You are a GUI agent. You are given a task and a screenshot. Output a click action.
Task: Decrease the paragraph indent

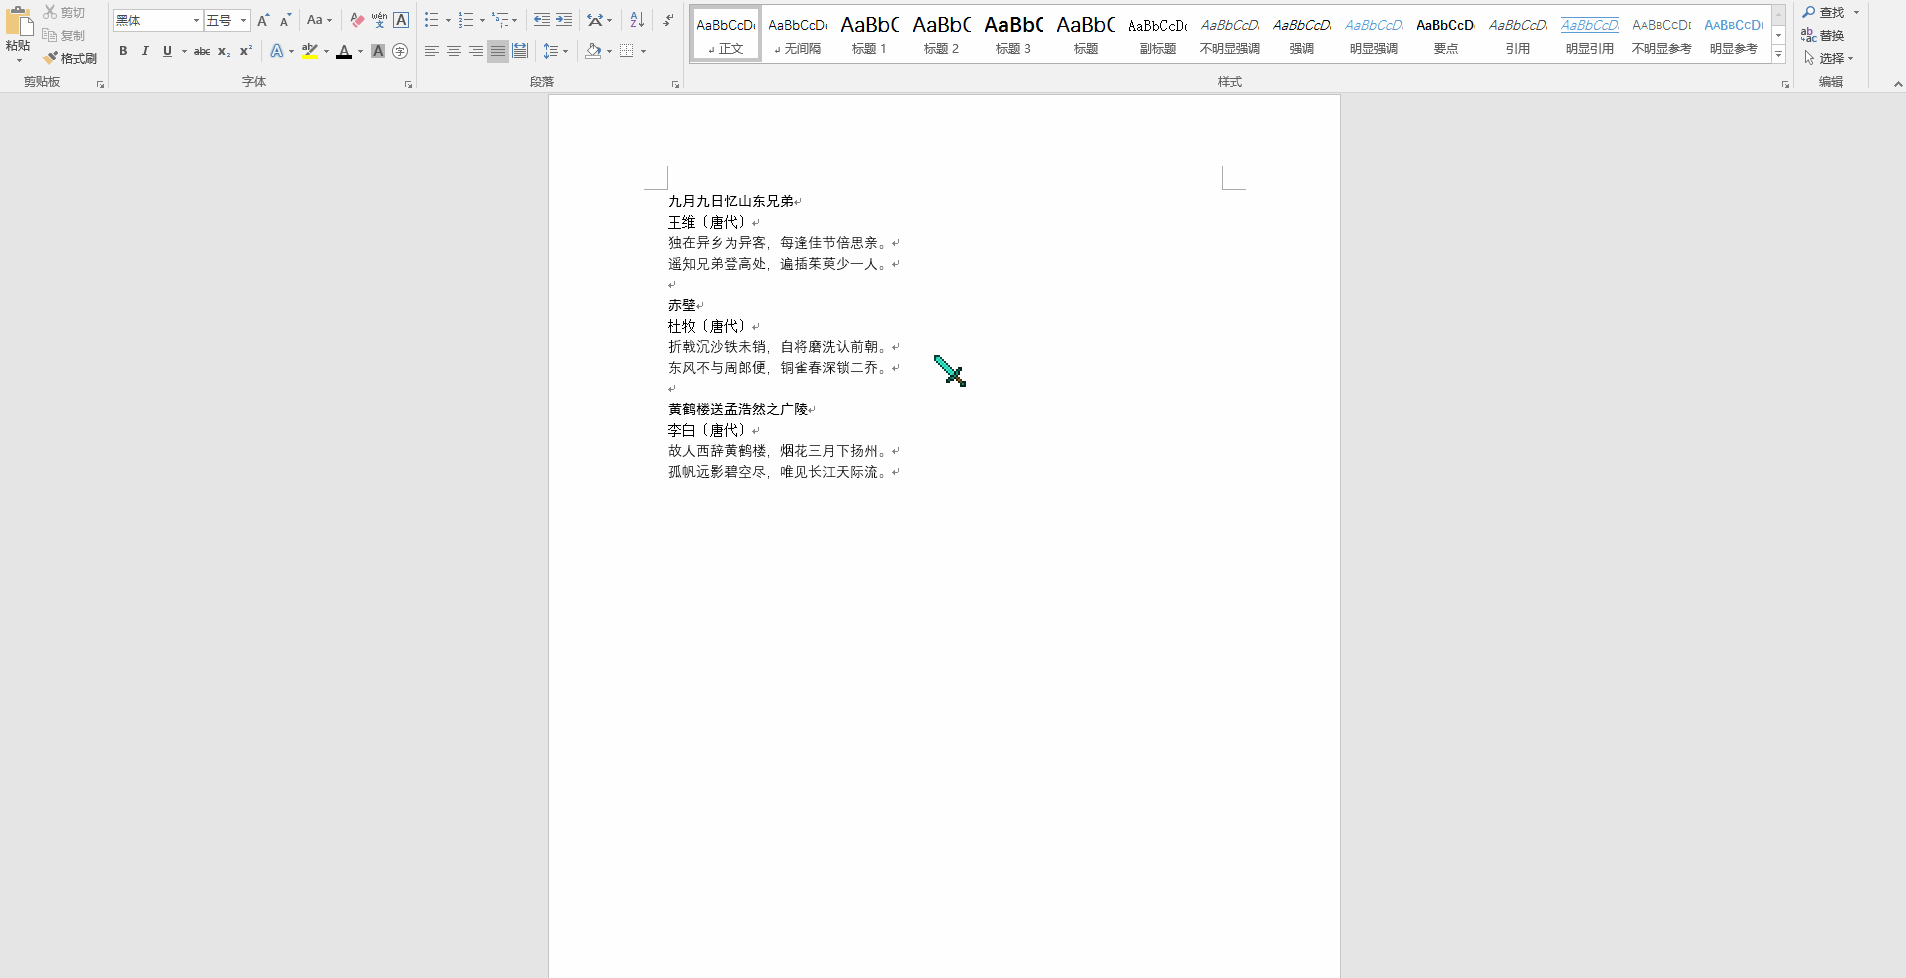(541, 20)
